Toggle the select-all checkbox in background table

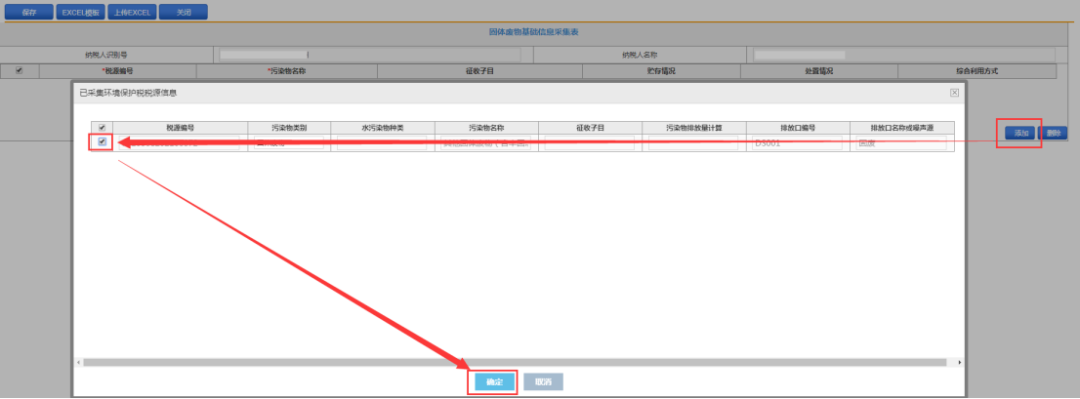[19, 70]
